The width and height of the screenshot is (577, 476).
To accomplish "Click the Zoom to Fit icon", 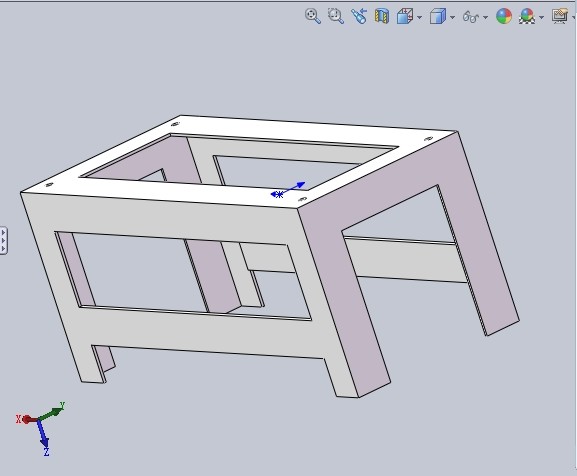I will click(313, 16).
